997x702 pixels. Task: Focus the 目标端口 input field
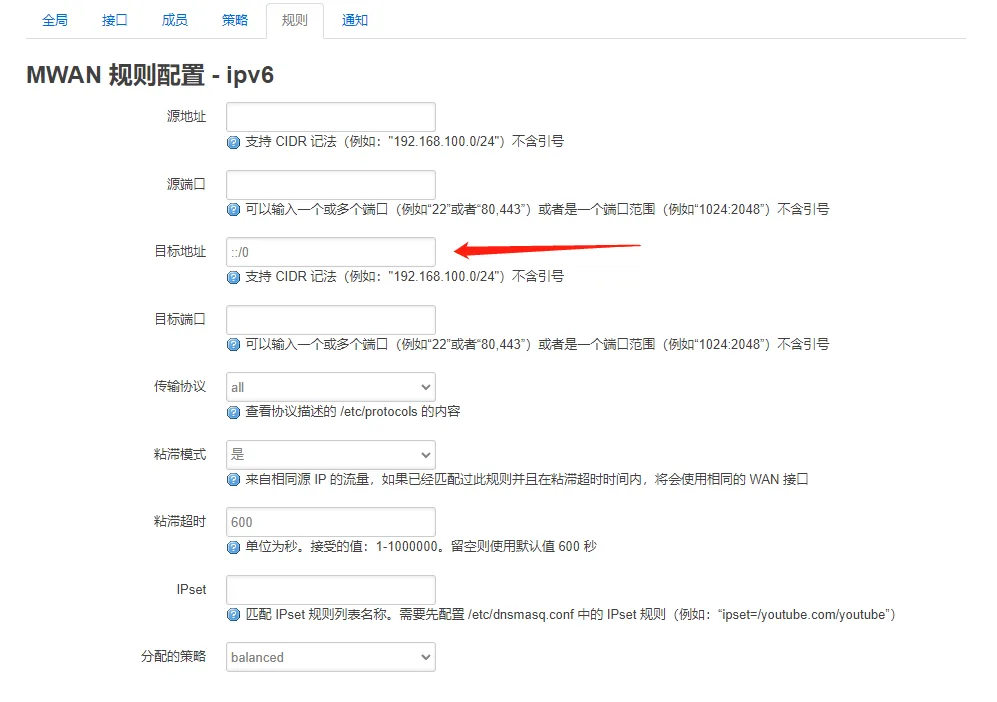point(331,319)
